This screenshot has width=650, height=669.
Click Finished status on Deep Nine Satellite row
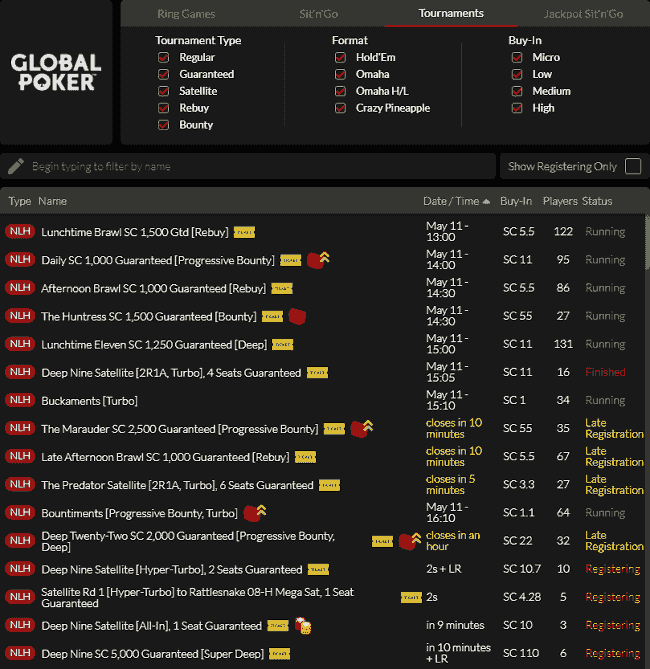point(605,372)
